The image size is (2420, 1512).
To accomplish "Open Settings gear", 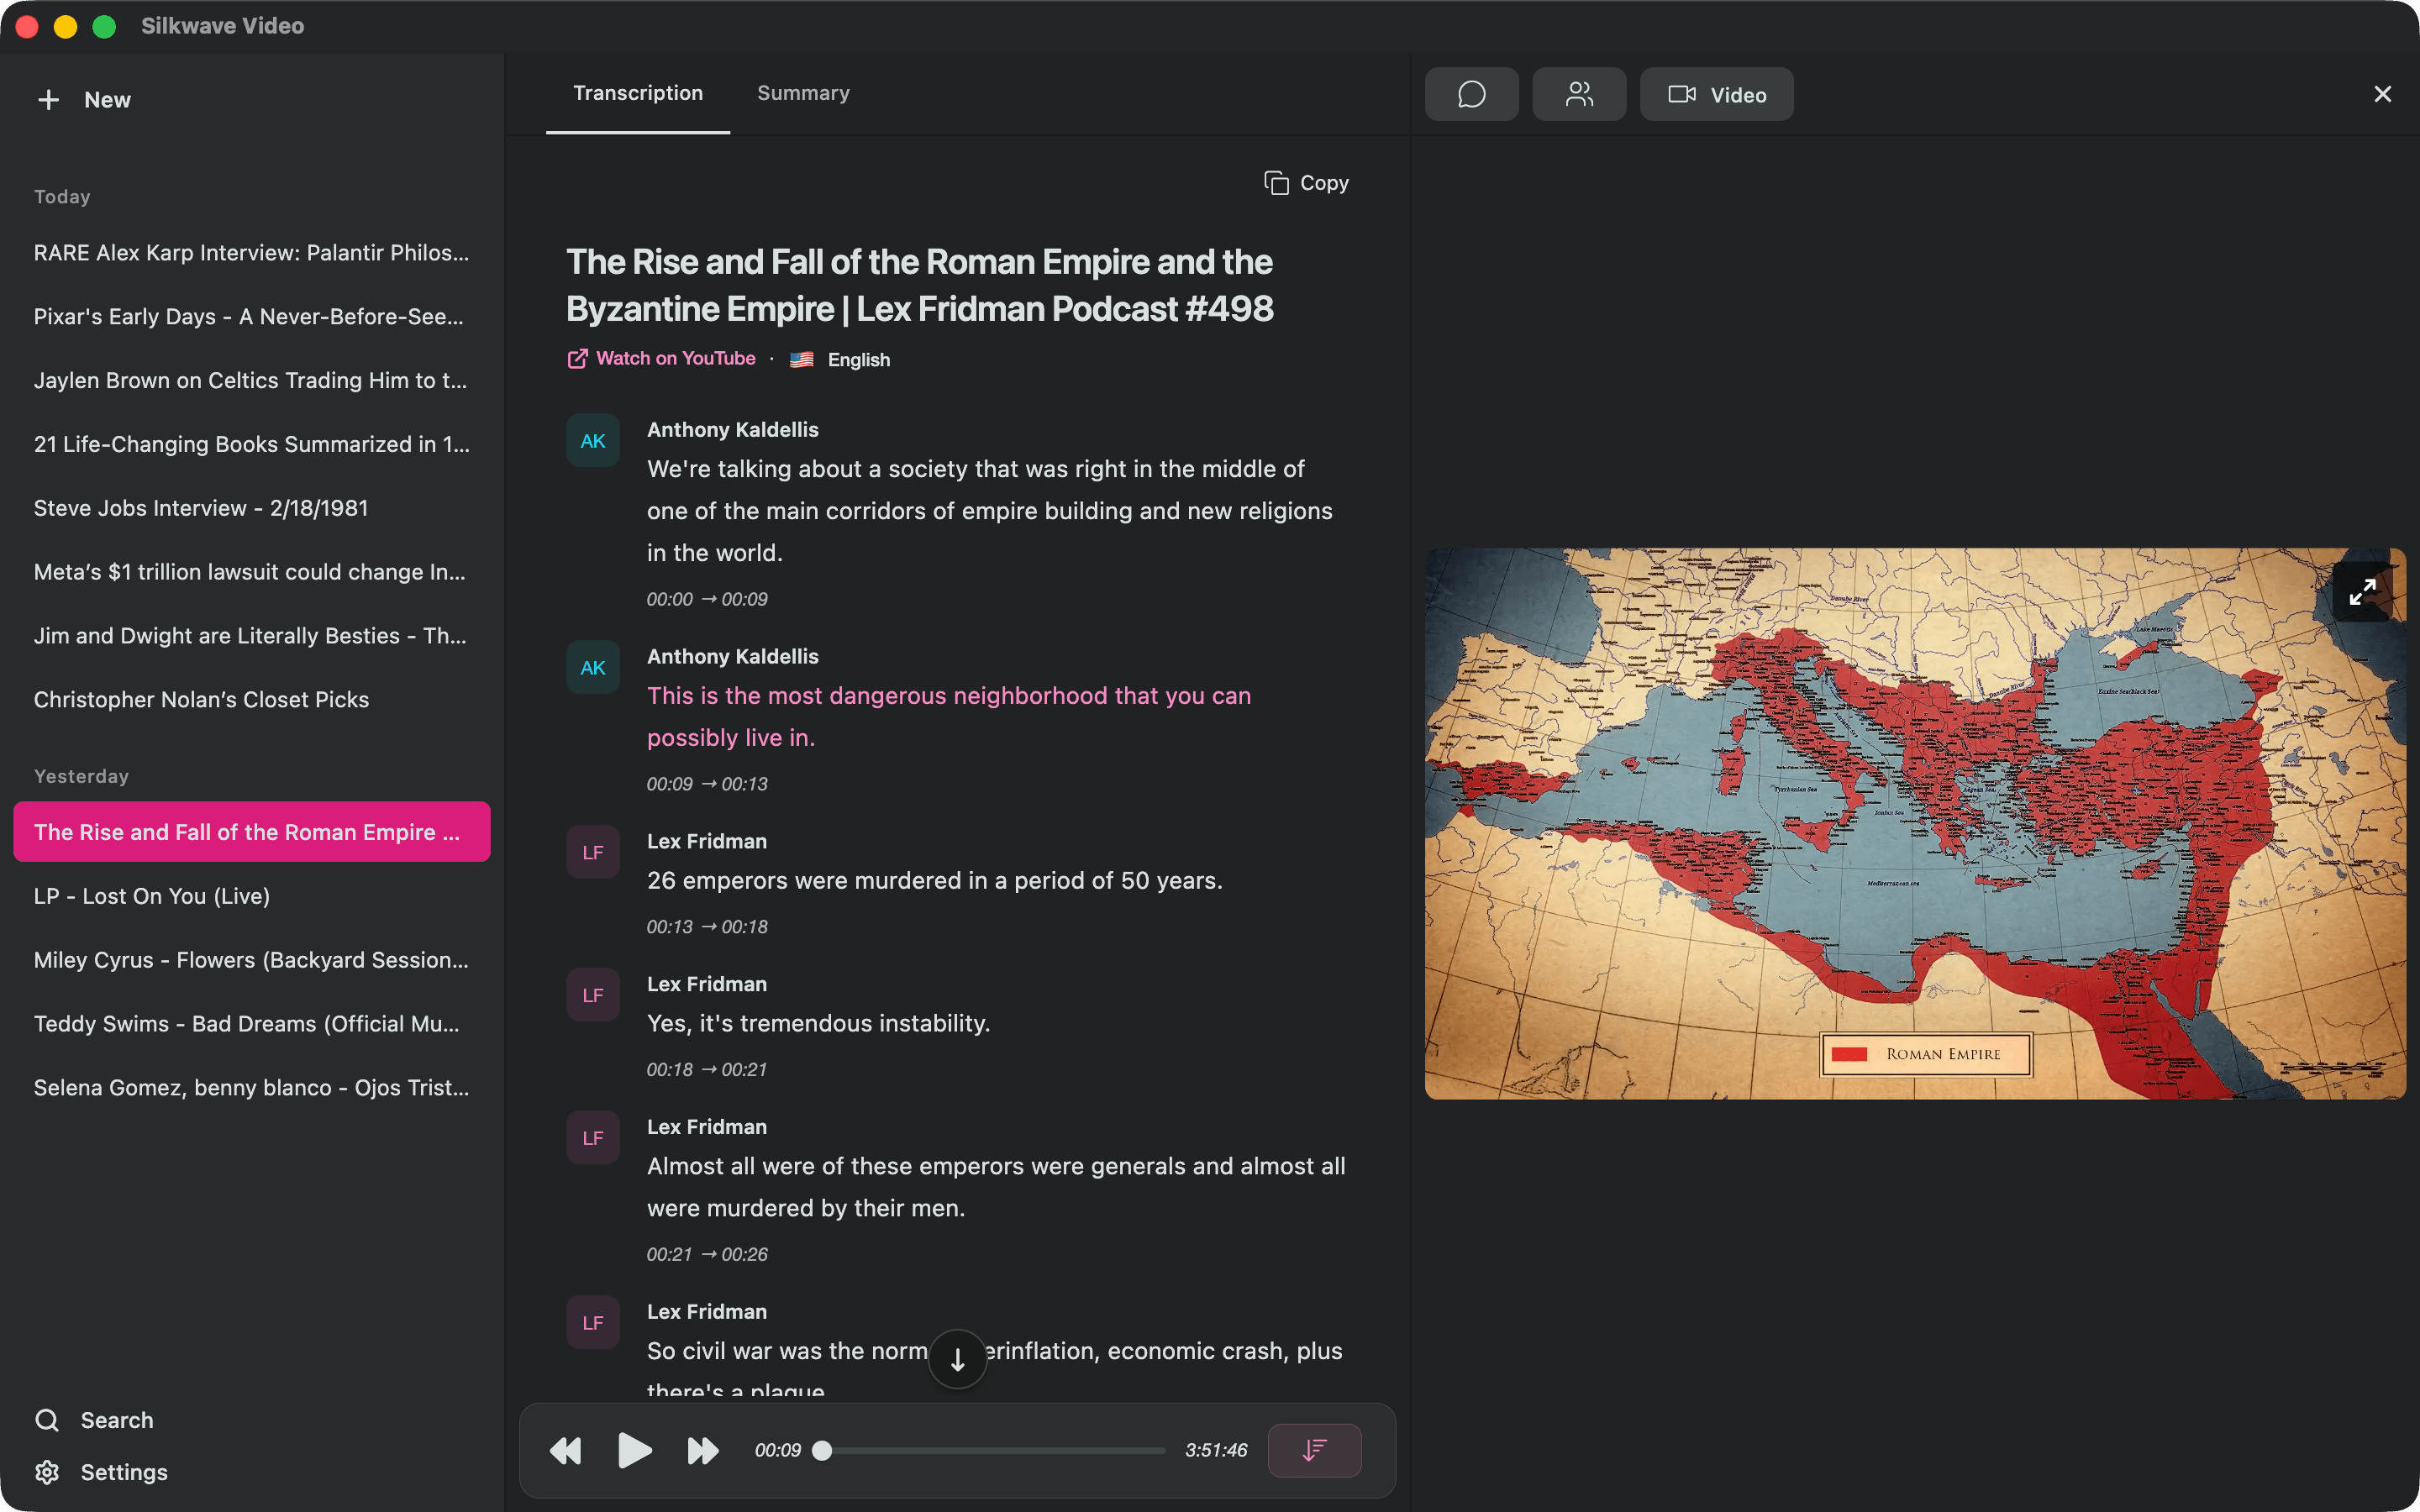I will click(x=47, y=1472).
